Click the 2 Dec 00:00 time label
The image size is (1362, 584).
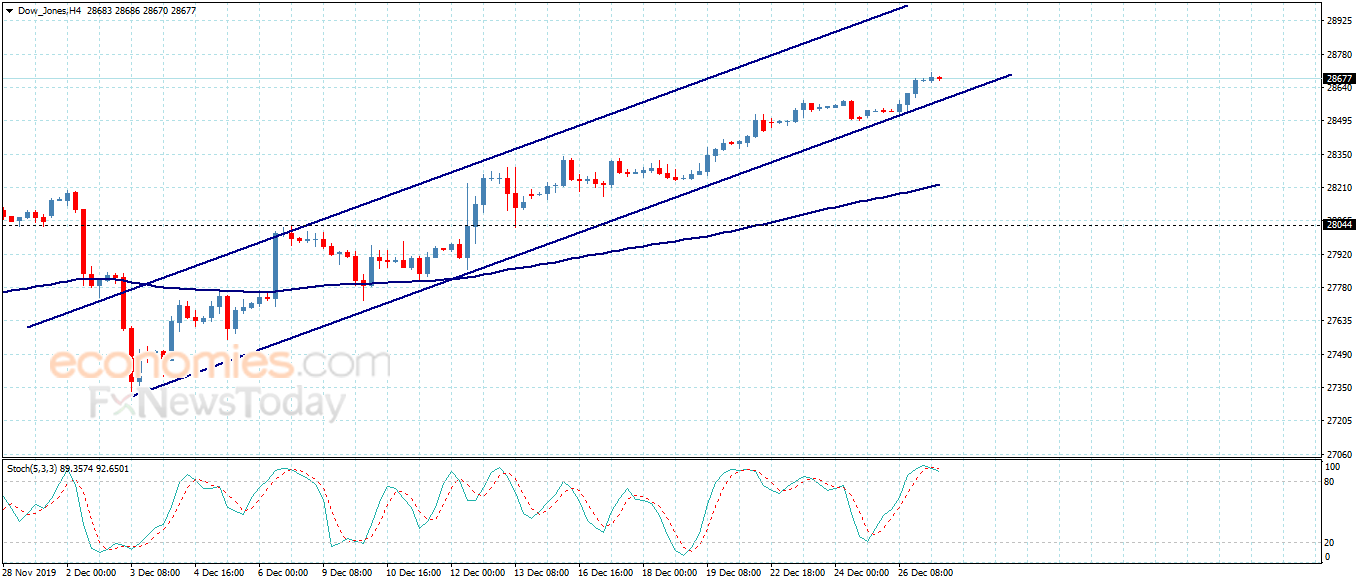tap(91, 573)
